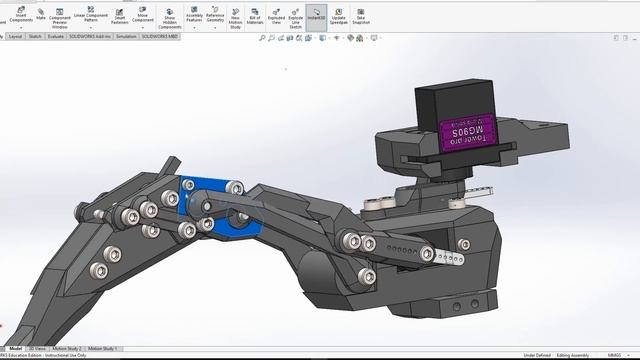
Task: Click Linear Component Pattern
Action: click(x=91, y=14)
